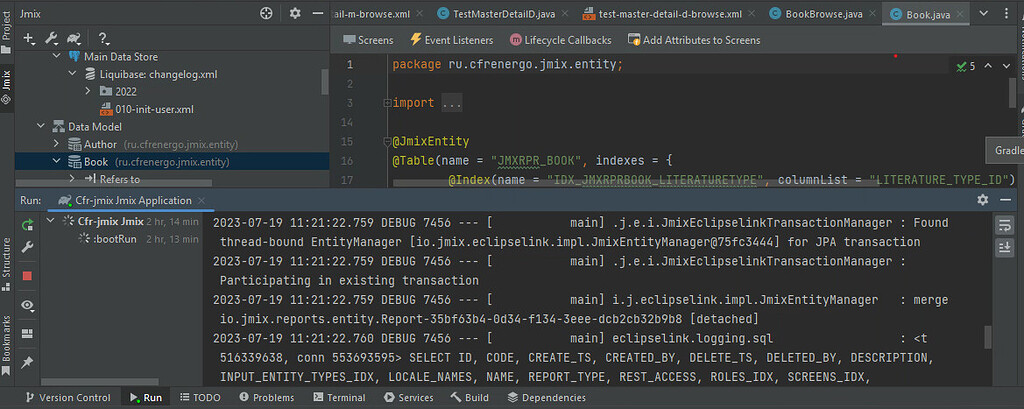
Task: Open Lifecycle Callbacks action
Action: pyautogui.click(x=560, y=40)
